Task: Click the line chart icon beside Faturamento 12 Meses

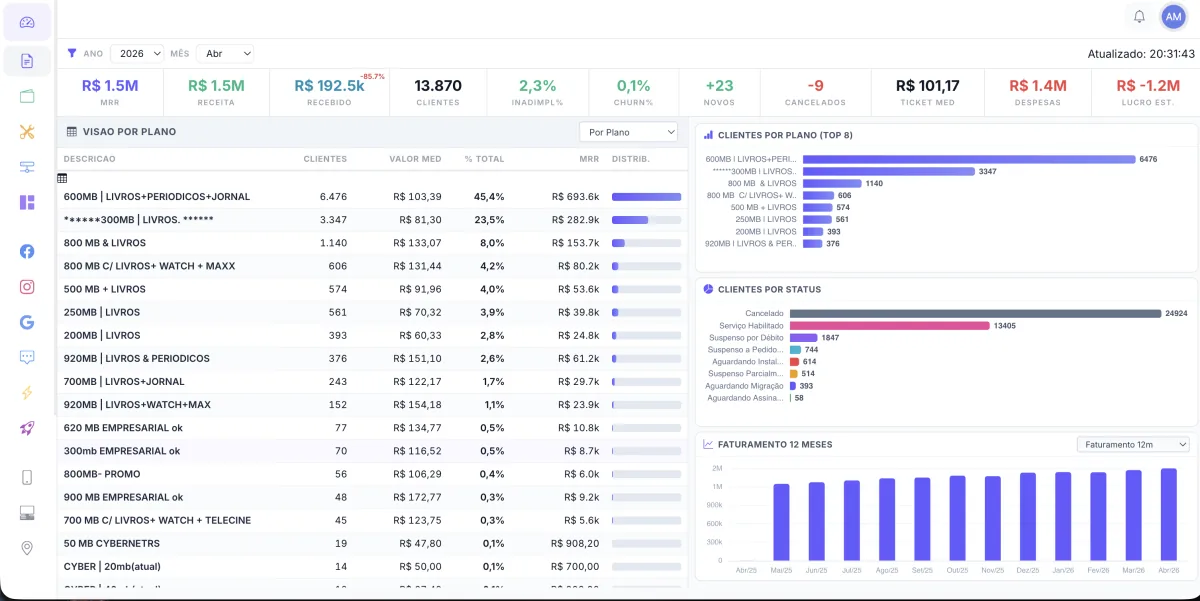Action: pyautogui.click(x=708, y=444)
